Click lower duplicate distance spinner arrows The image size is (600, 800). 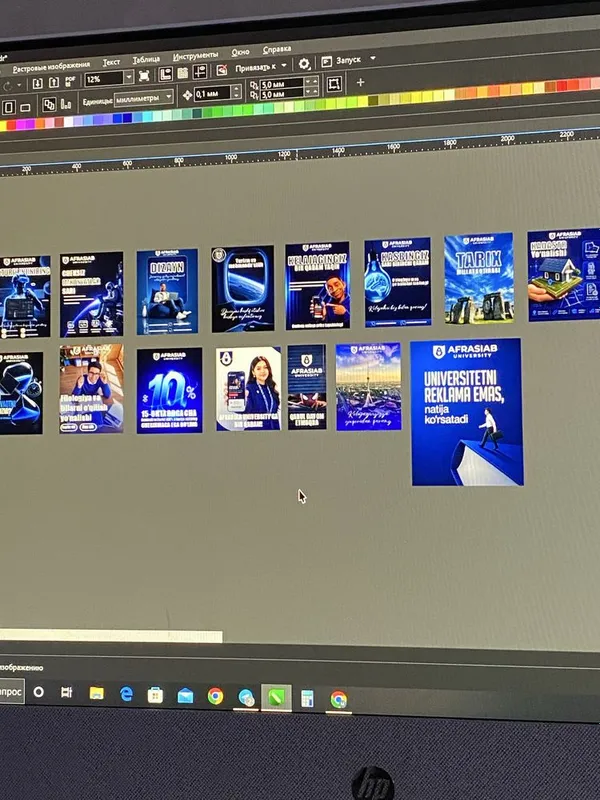312,91
